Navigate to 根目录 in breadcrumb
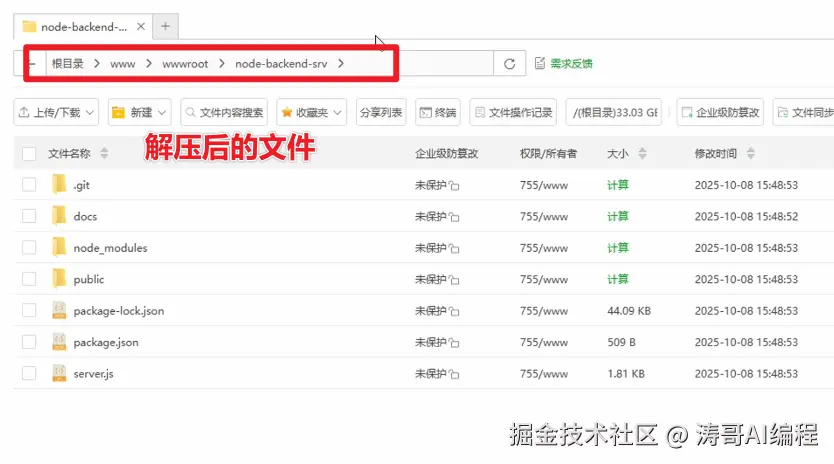The image size is (834, 464). click(x=68, y=64)
